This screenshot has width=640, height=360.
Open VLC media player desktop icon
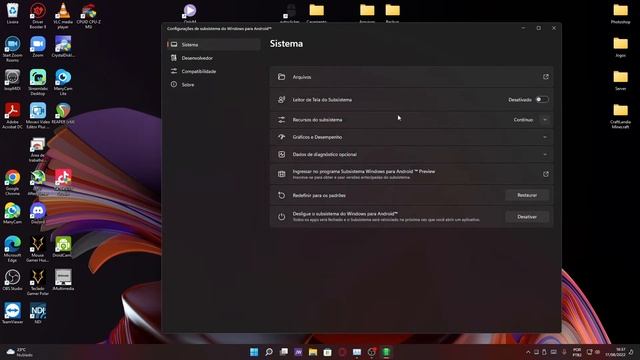[63, 15]
